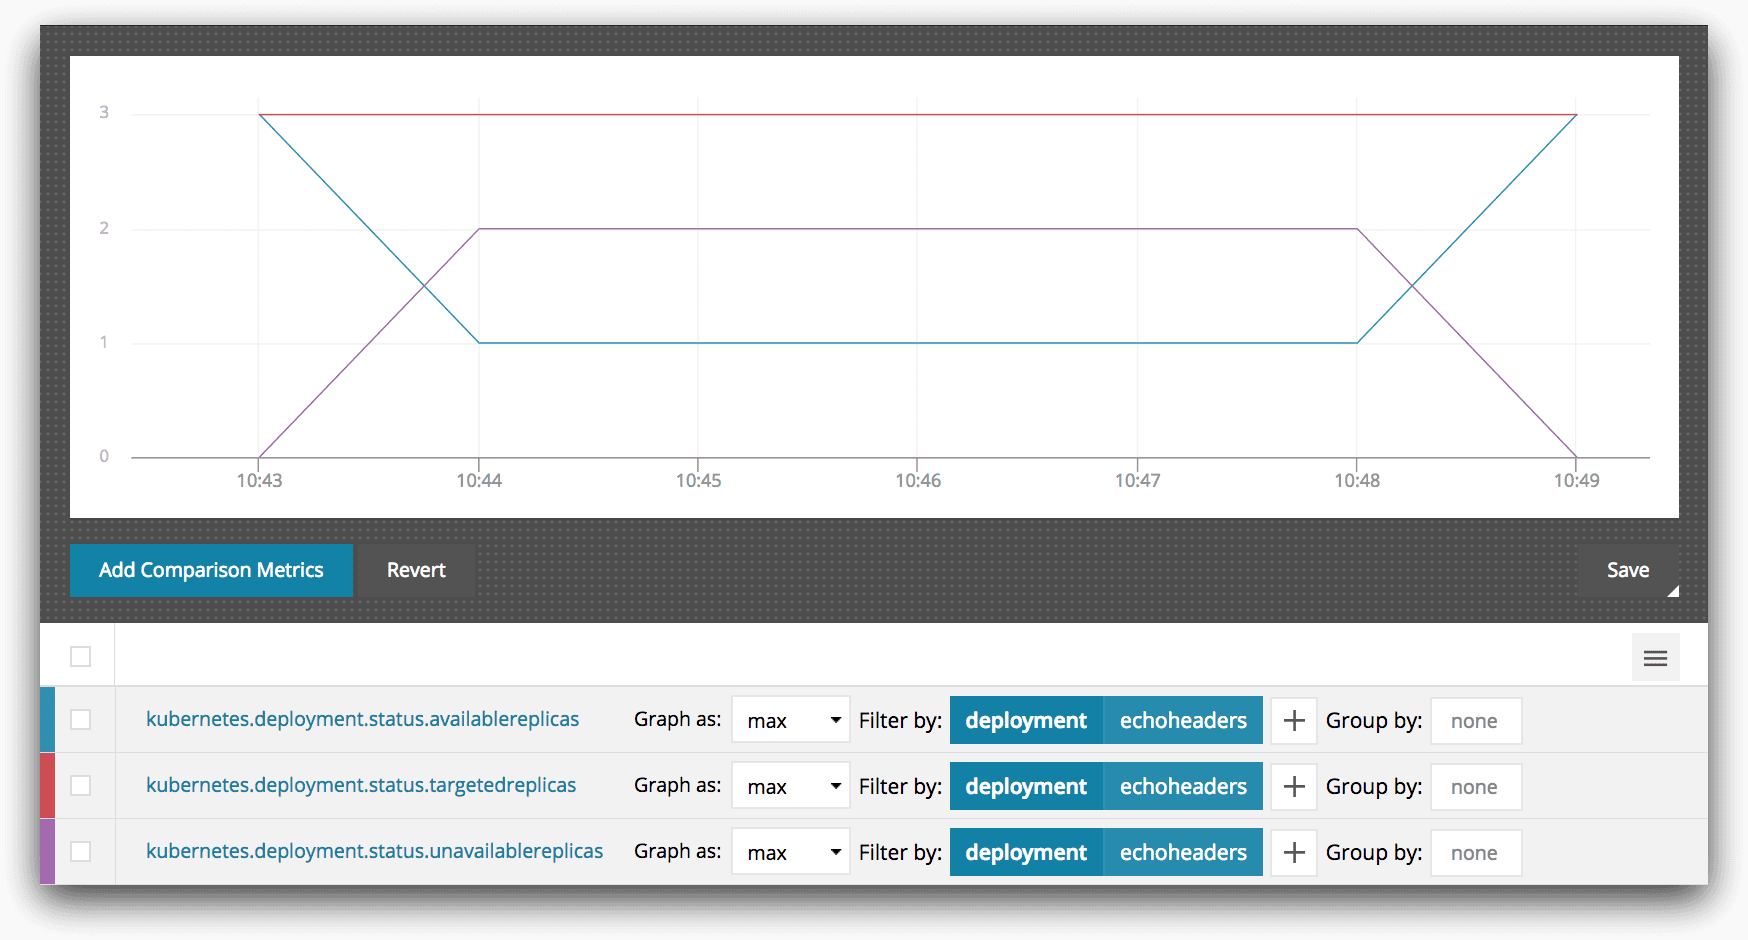Image resolution: width=1748 pixels, height=940 pixels.
Task: Open Graph as dropdown for unavailablereplicas
Action: coord(790,853)
